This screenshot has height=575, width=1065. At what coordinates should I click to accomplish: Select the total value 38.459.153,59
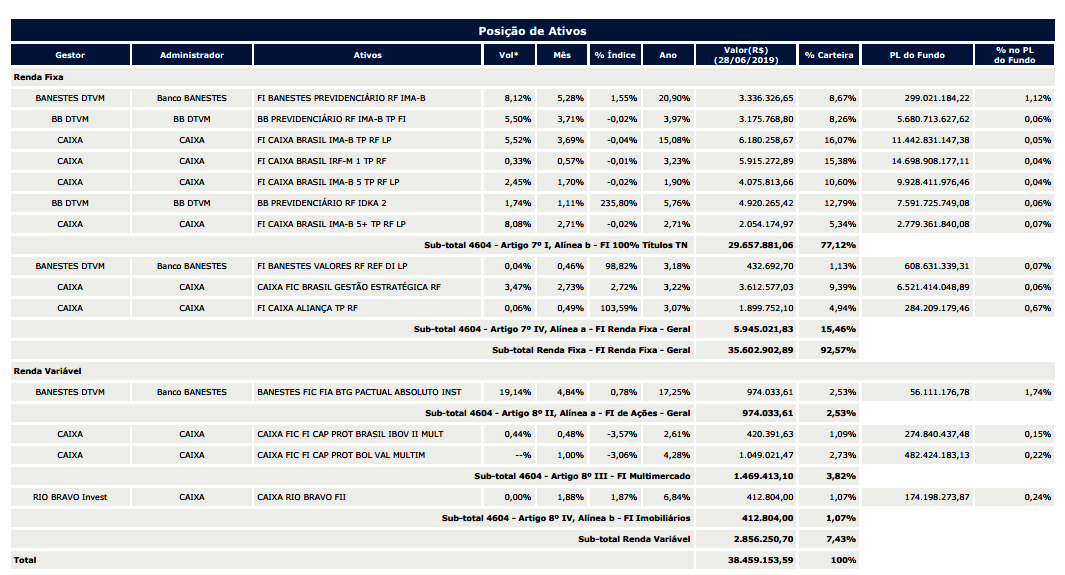tap(761, 560)
